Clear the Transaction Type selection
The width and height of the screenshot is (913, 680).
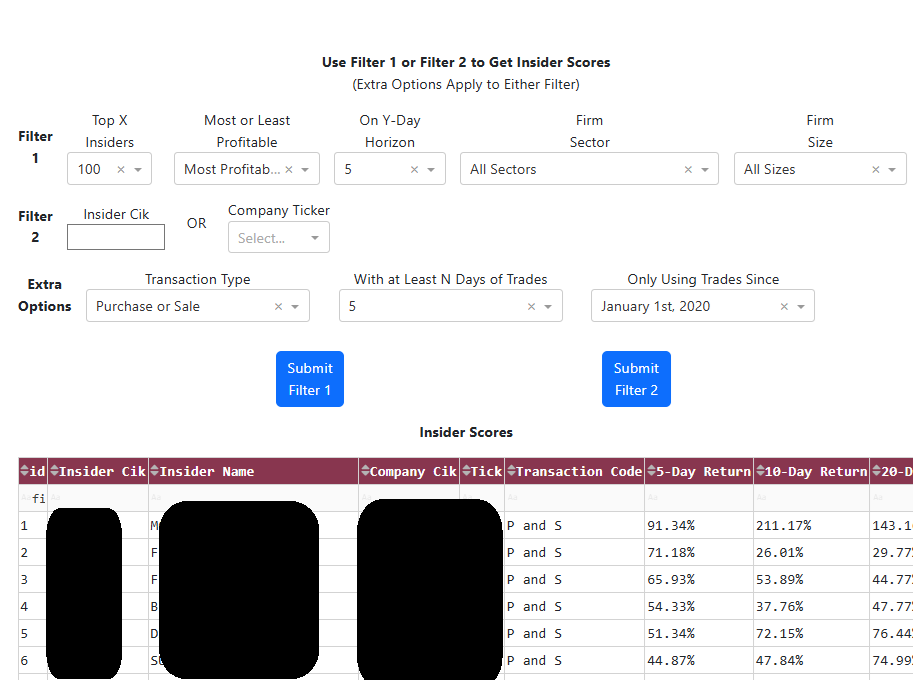[x=278, y=307]
